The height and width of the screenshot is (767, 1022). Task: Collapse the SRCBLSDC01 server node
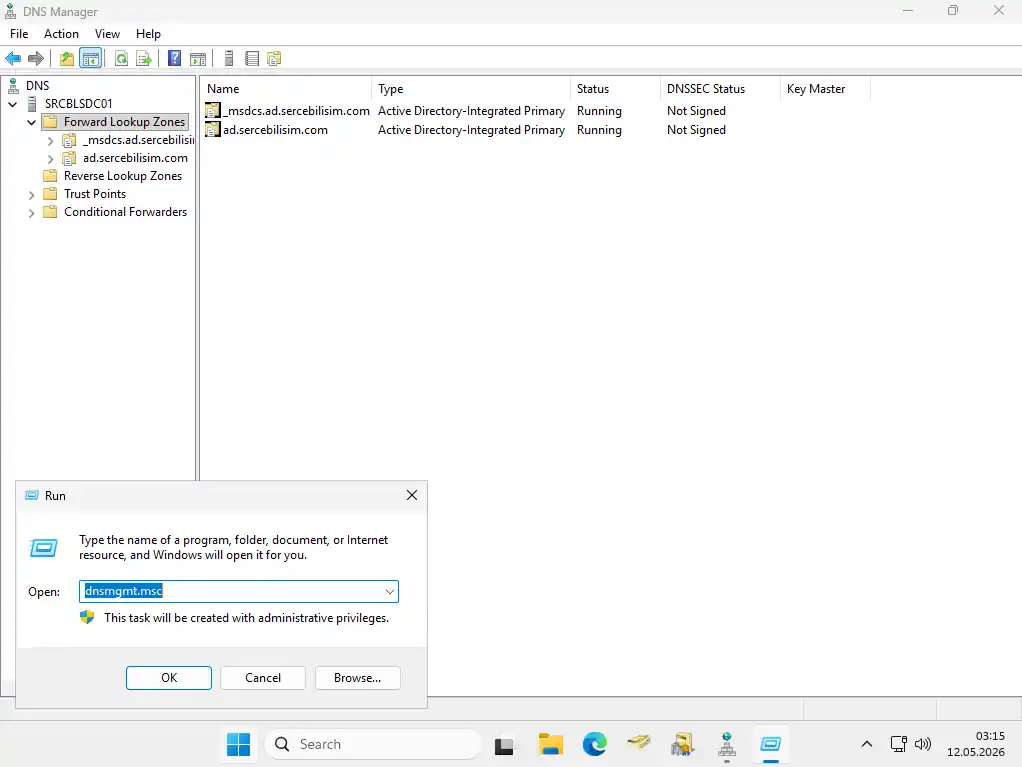tap(12, 104)
